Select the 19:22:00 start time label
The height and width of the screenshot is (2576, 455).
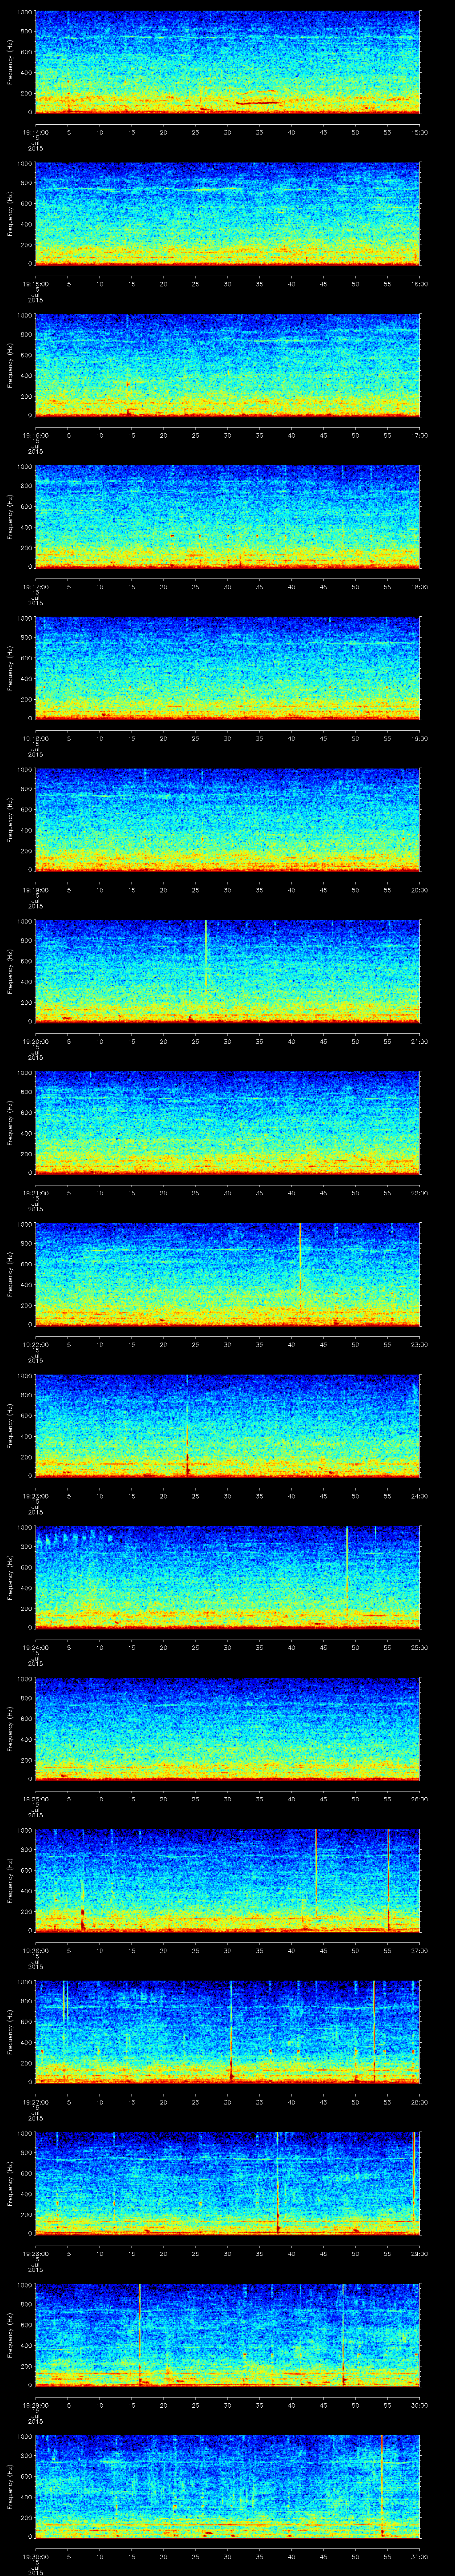(35, 1344)
